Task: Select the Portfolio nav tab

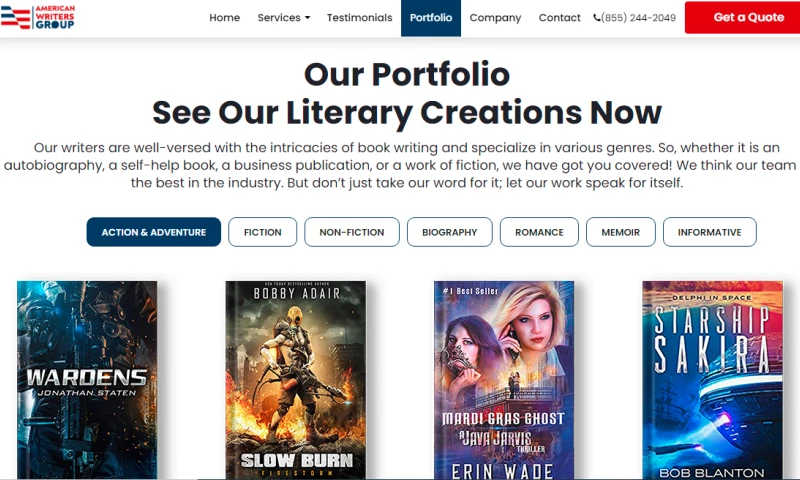Action: [x=431, y=18]
